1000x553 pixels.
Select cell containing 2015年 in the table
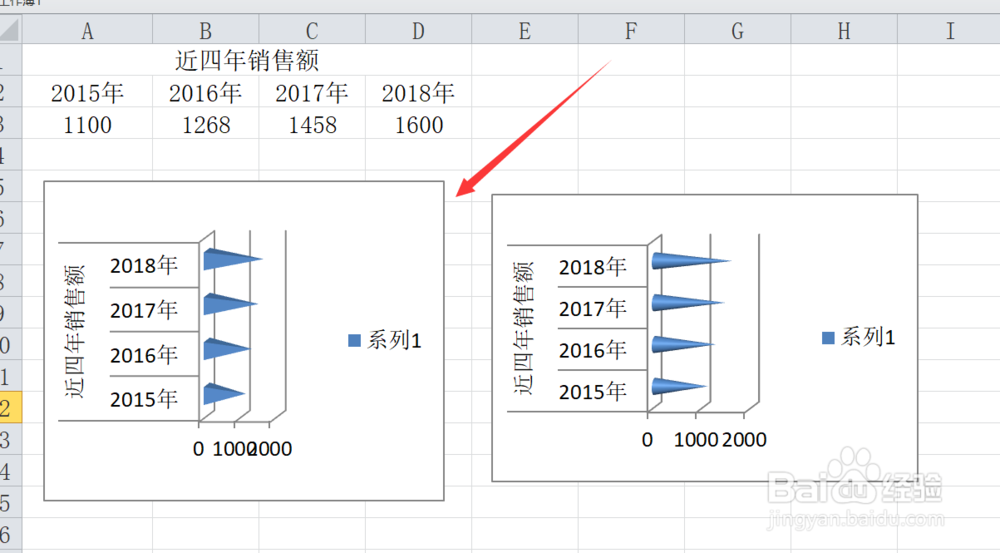pos(87,92)
